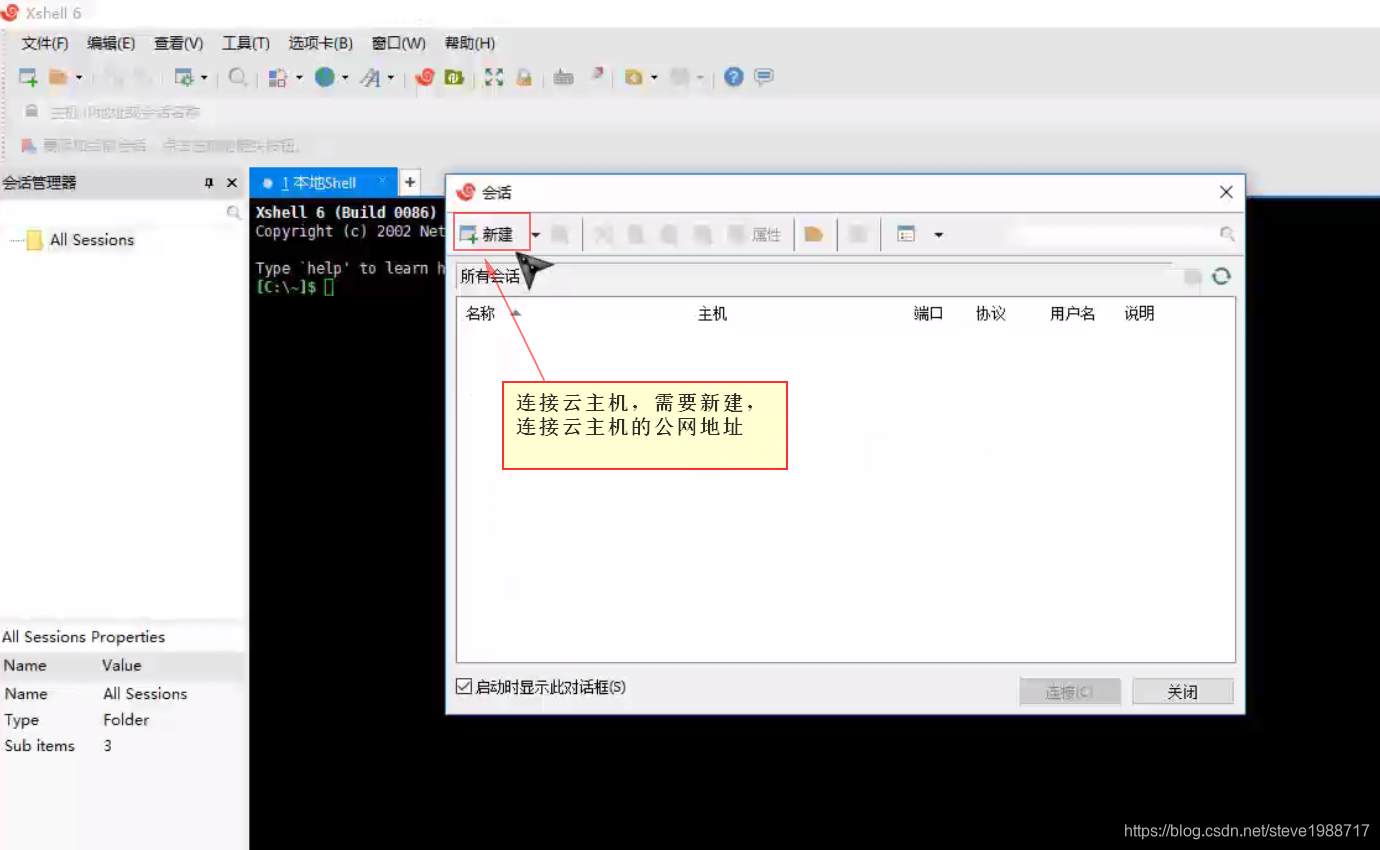1380x850 pixels.
Task: Close the 本地Shell tab
Action: [382, 182]
